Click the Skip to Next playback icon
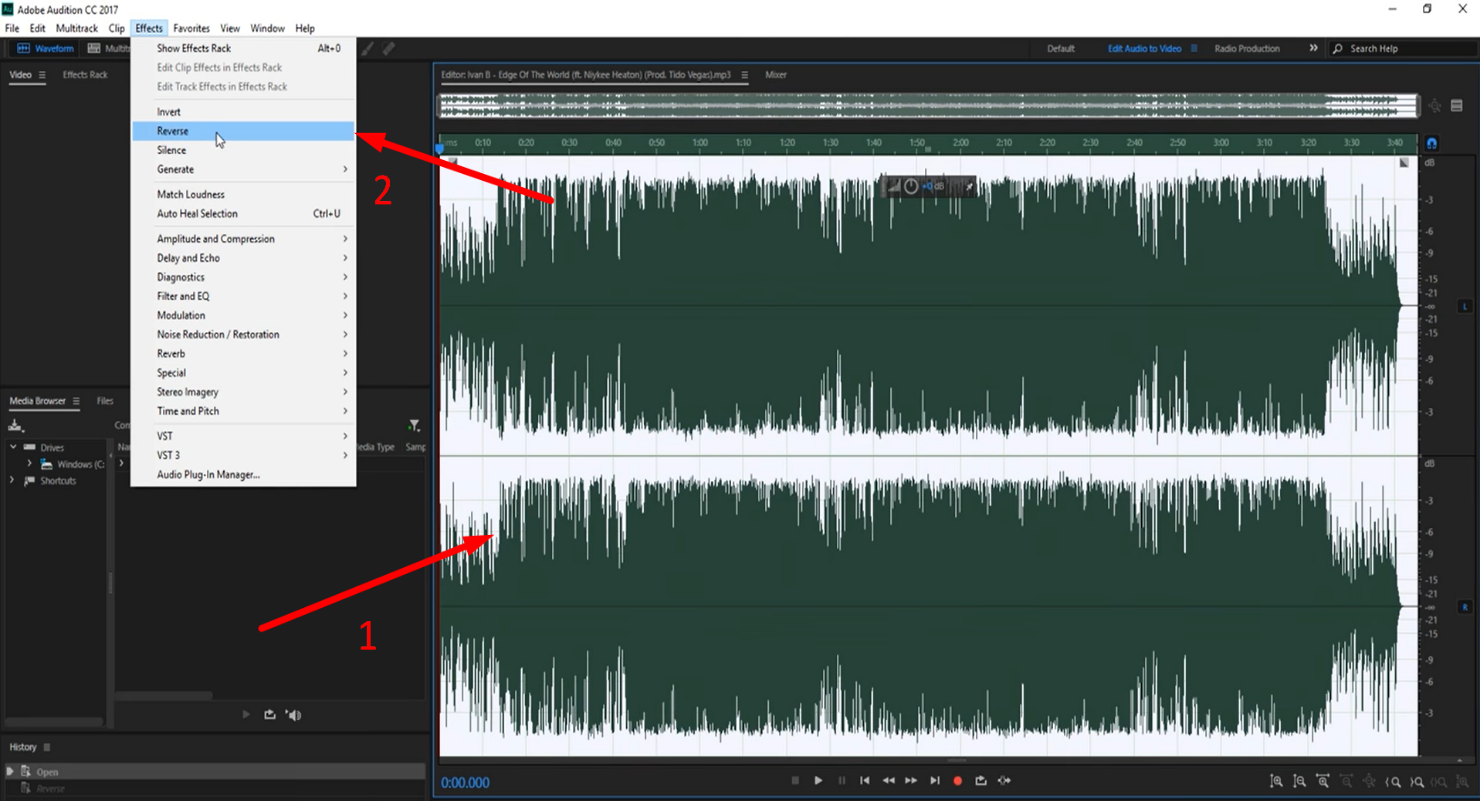 [x=935, y=781]
